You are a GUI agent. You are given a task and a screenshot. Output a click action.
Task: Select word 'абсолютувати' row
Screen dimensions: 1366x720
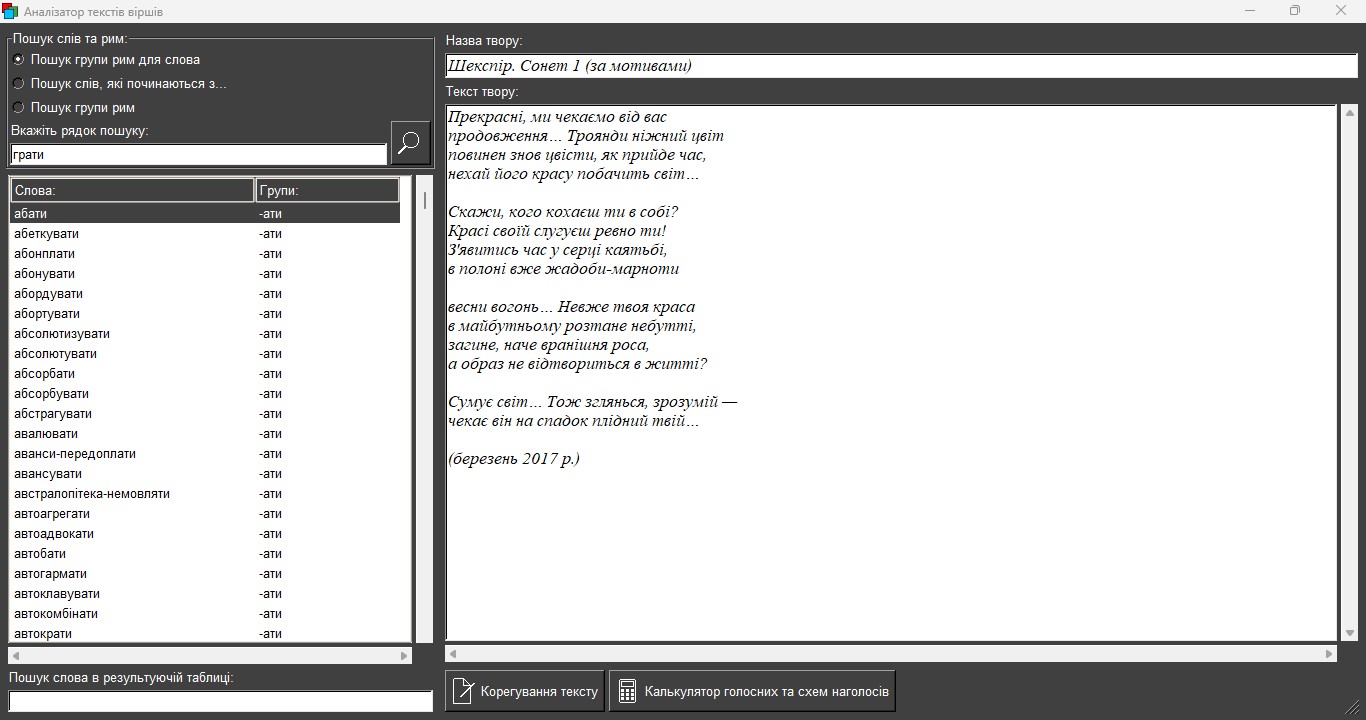pyautogui.click(x=205, y=354)
